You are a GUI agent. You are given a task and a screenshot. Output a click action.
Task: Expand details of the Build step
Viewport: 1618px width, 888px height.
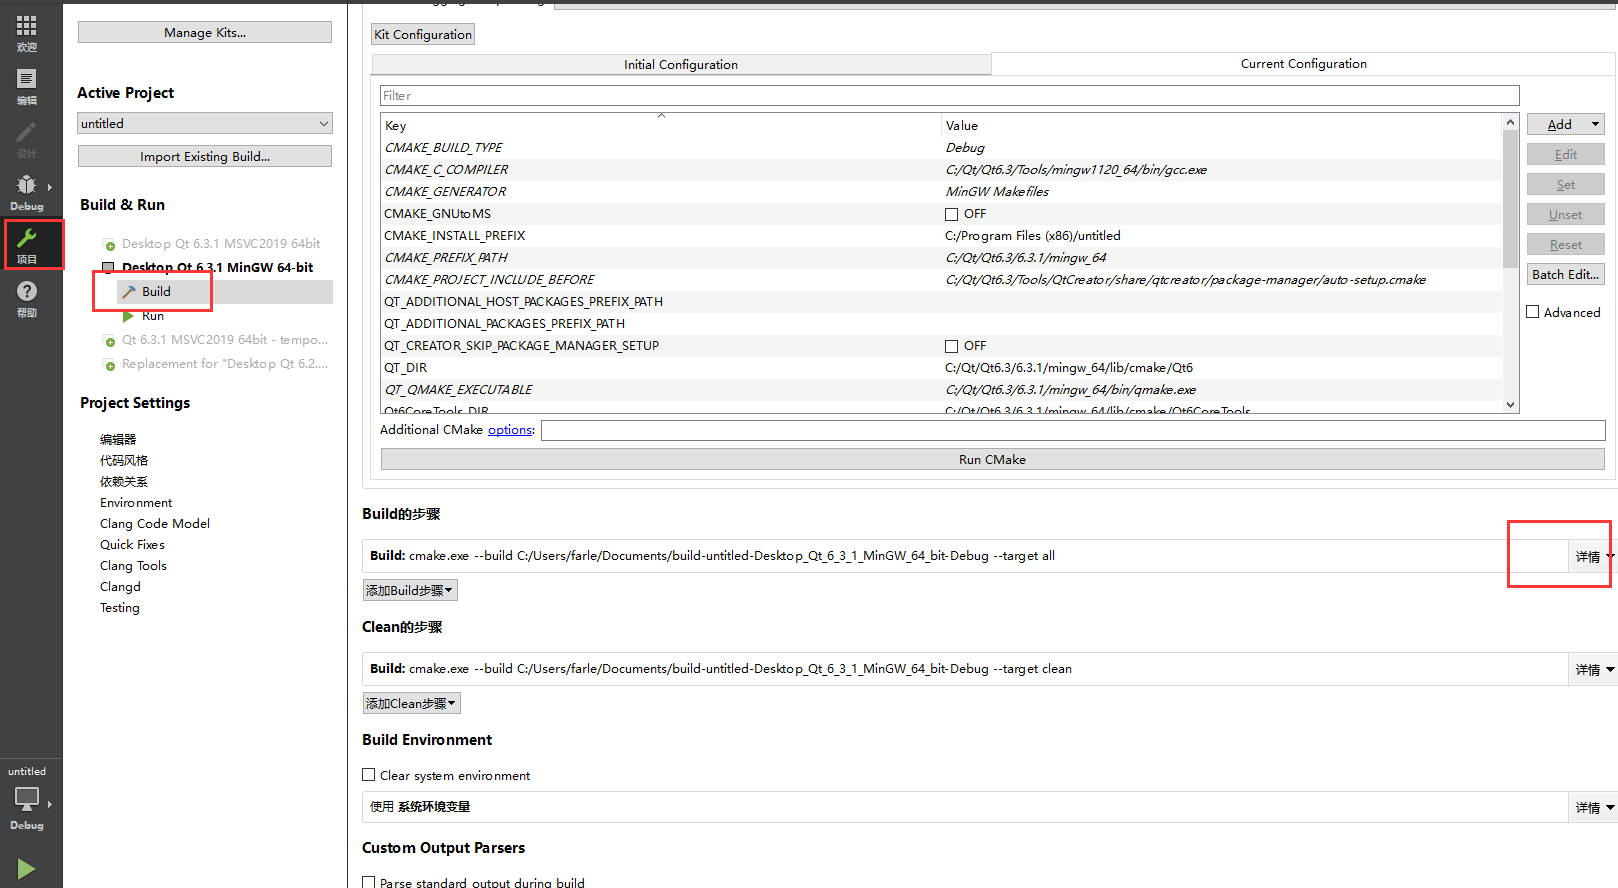coord(1593,556)
